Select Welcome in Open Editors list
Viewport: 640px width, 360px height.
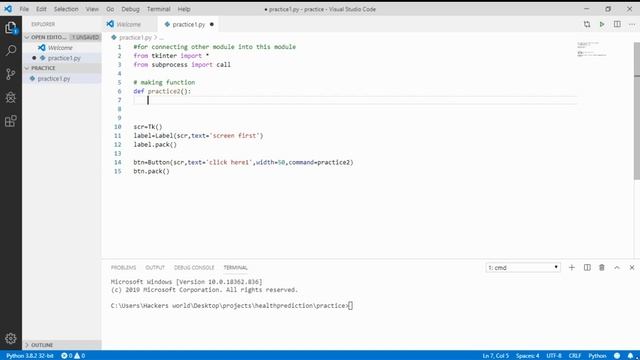pos(60,48)
